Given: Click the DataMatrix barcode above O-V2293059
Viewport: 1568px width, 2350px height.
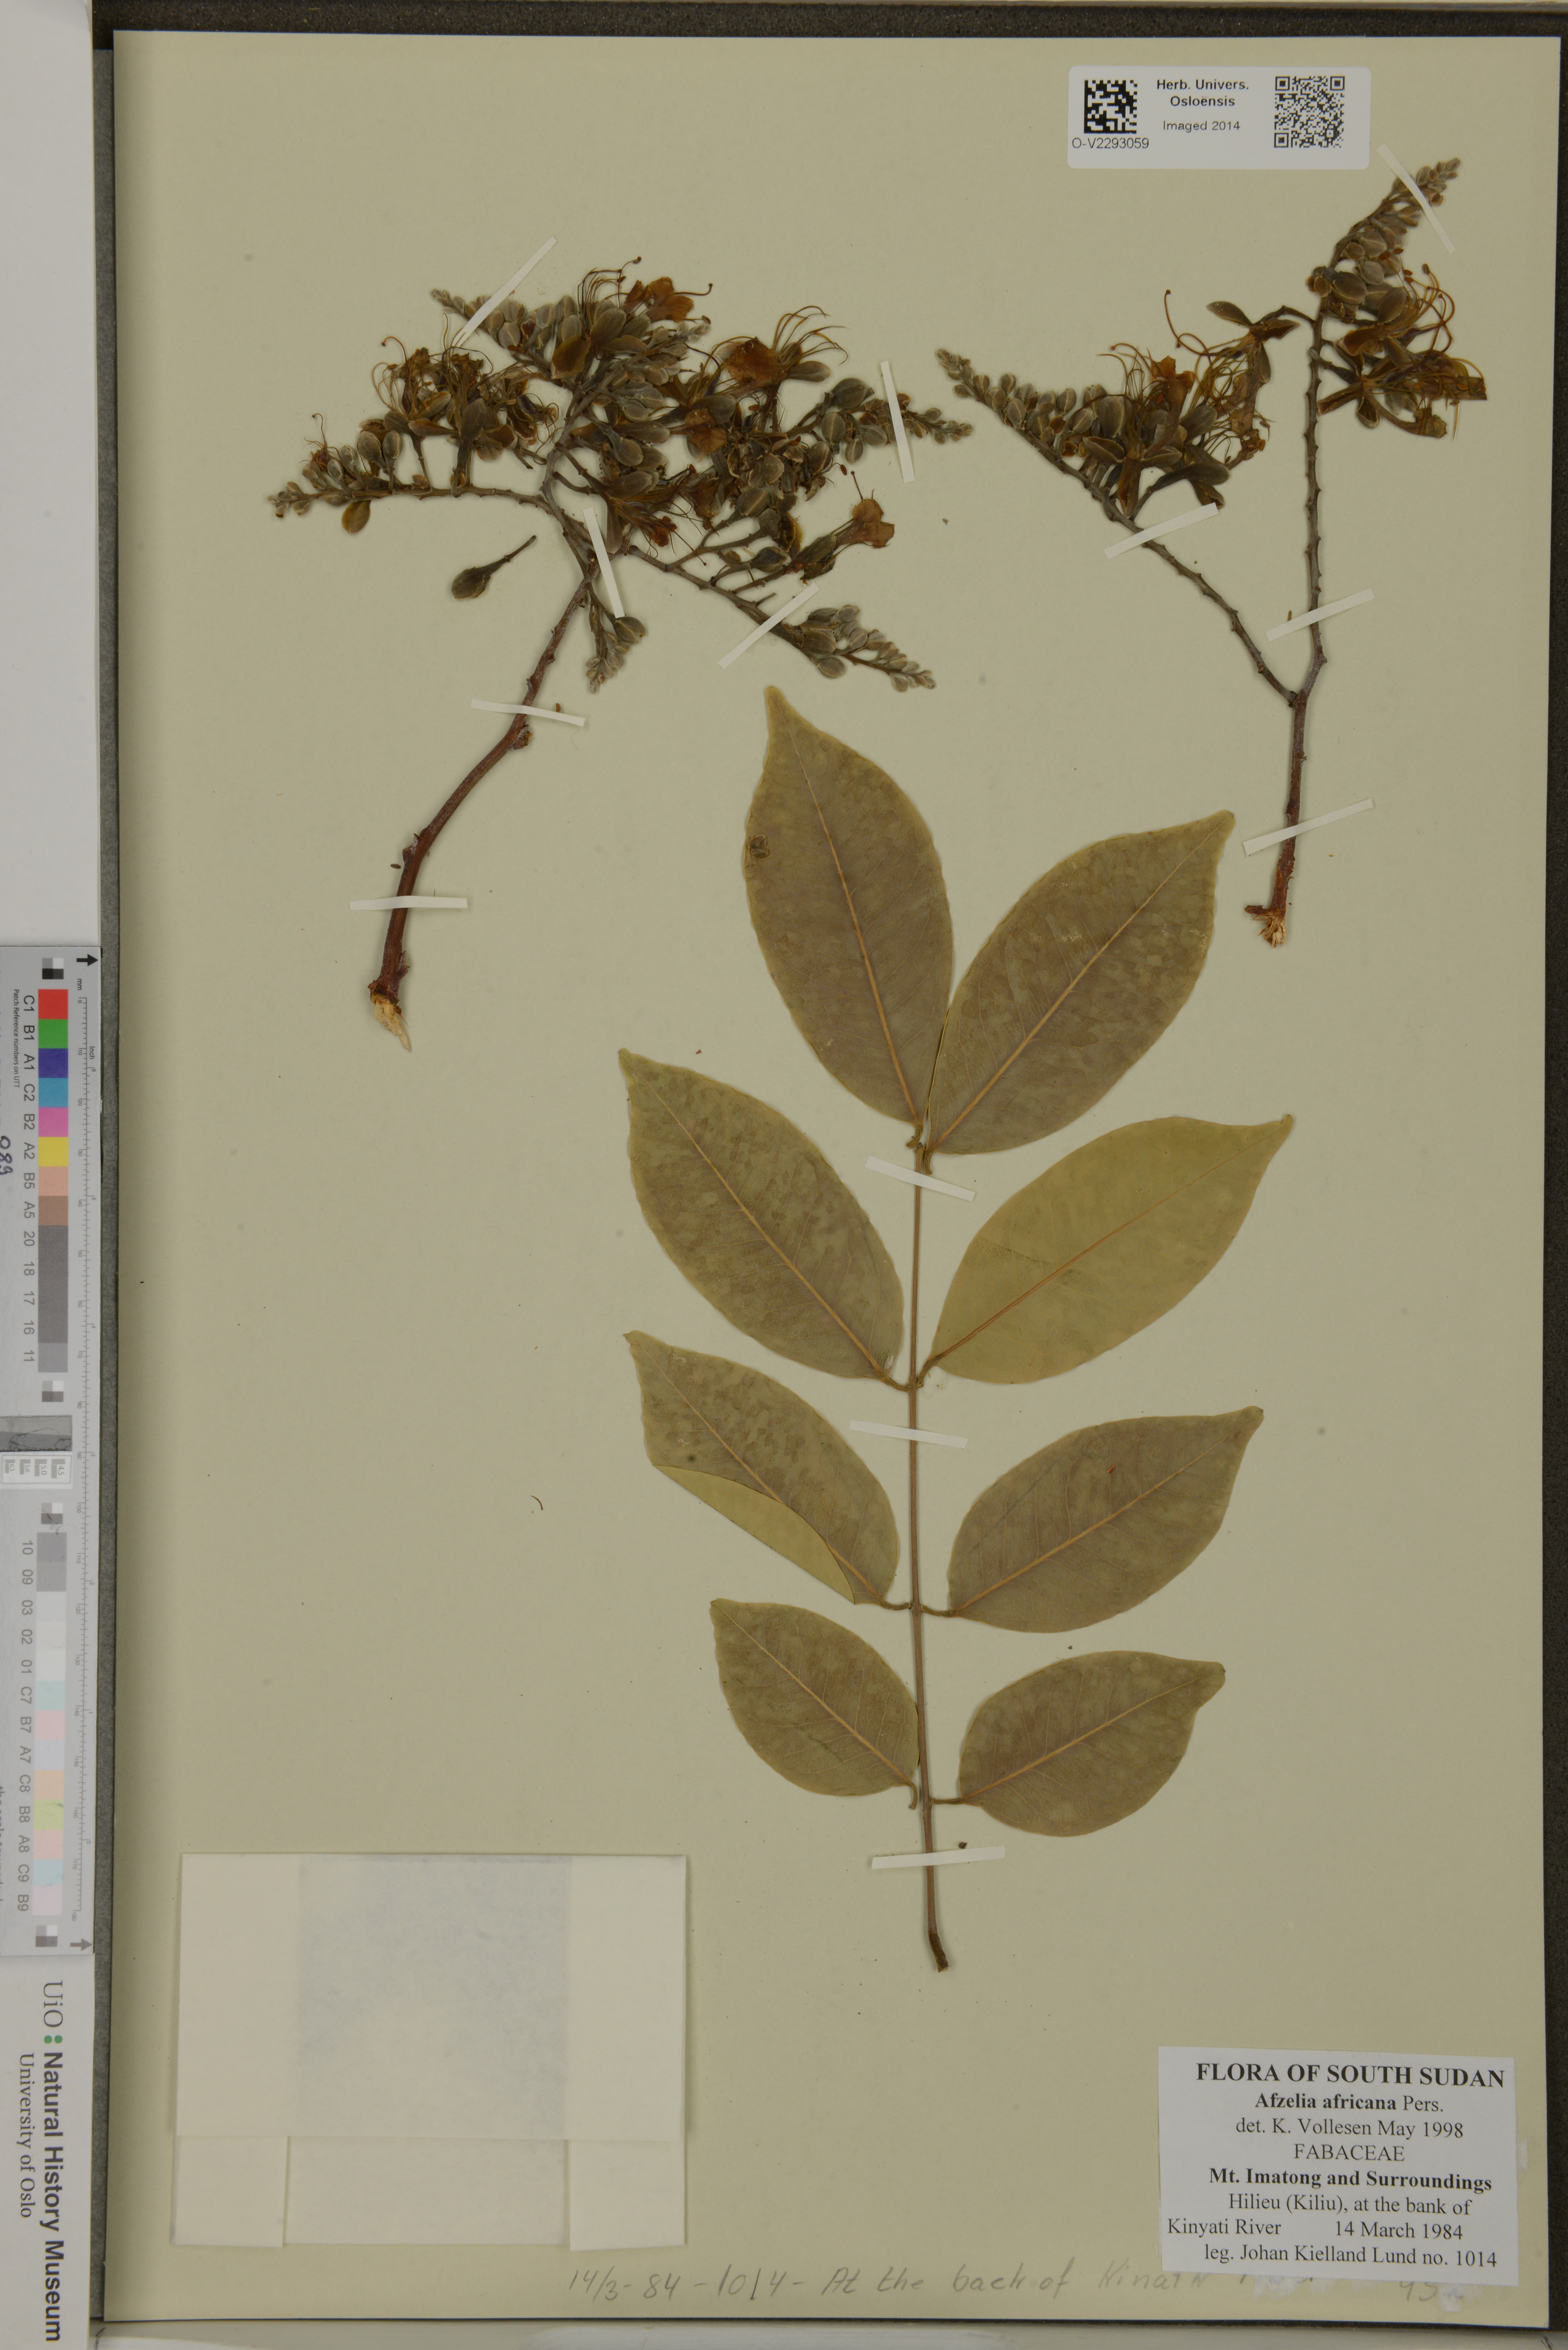Looking at the screenshot, I should point(1110,106).
